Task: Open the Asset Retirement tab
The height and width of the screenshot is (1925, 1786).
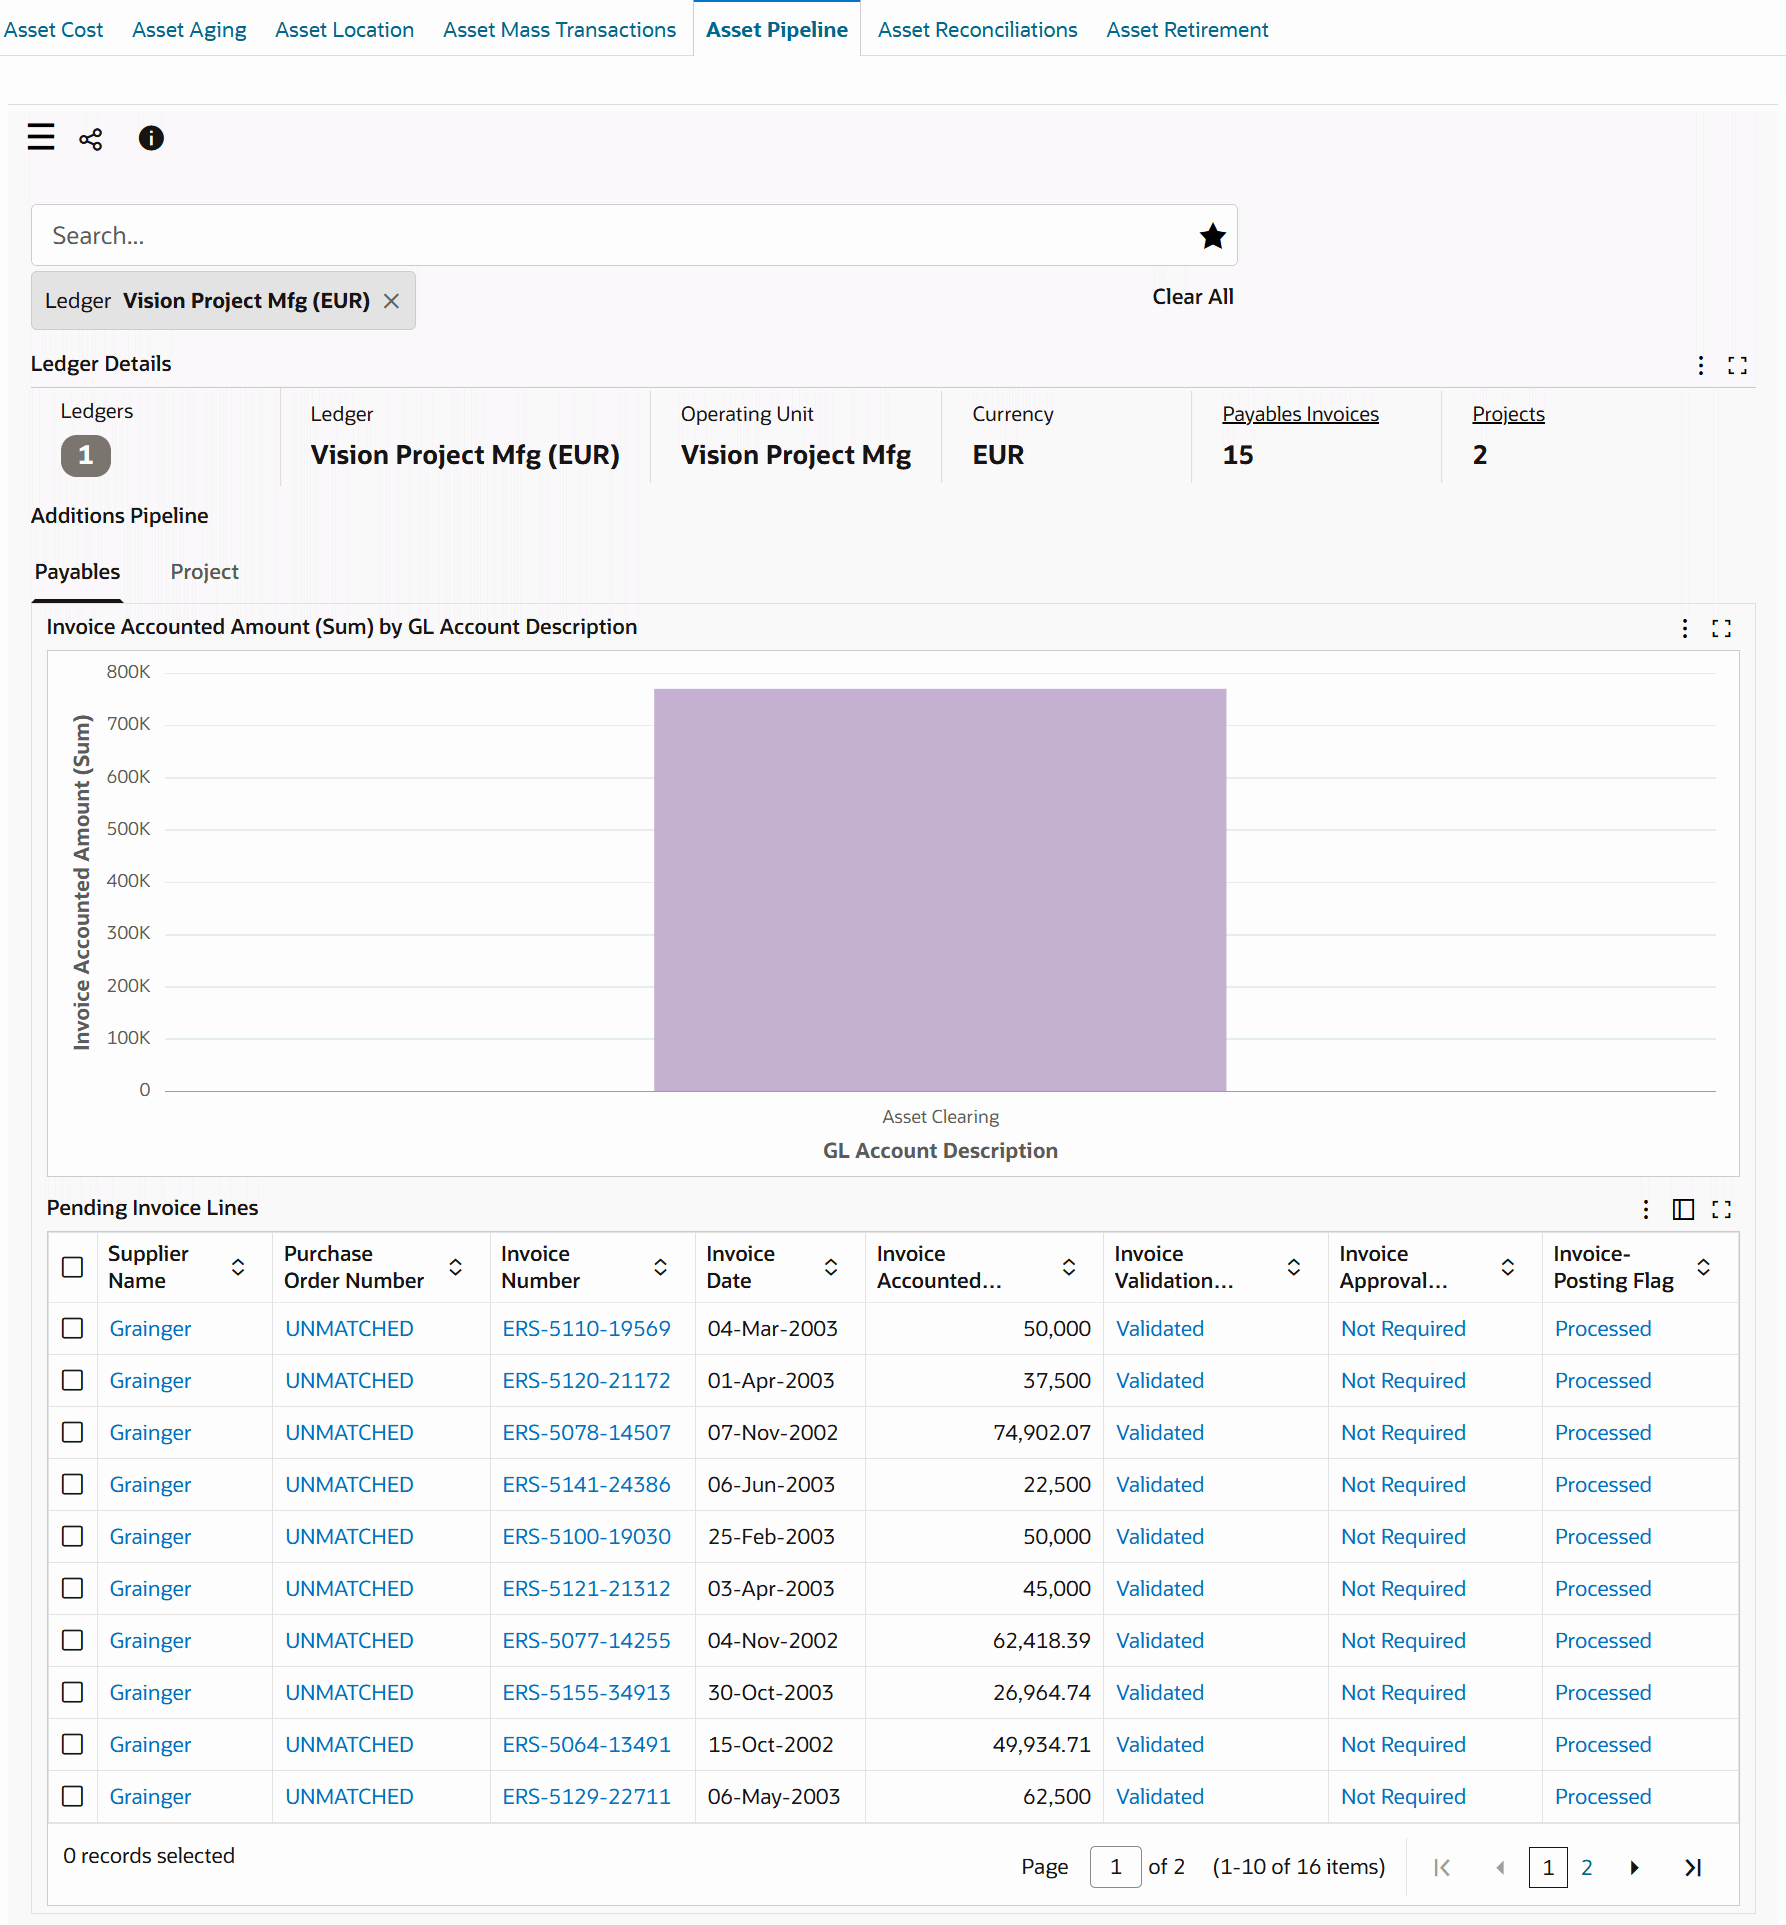Action: [x=1187, y=30]
